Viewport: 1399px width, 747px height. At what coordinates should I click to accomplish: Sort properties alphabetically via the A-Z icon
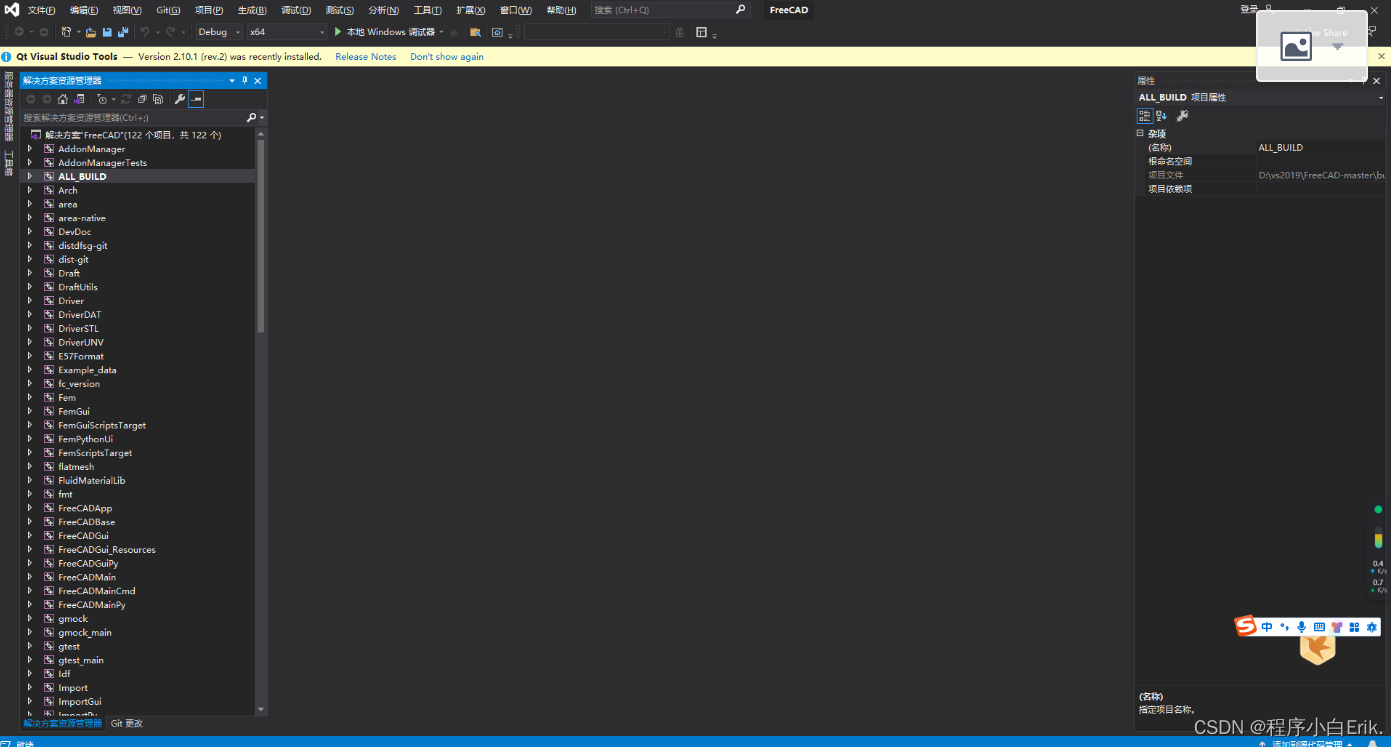click(x=1162, y=116)
